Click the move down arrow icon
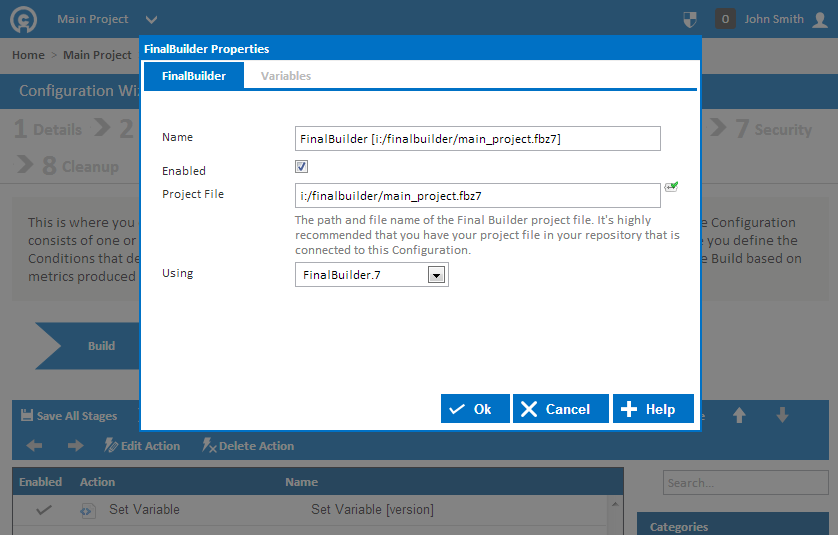 (782, 415)
